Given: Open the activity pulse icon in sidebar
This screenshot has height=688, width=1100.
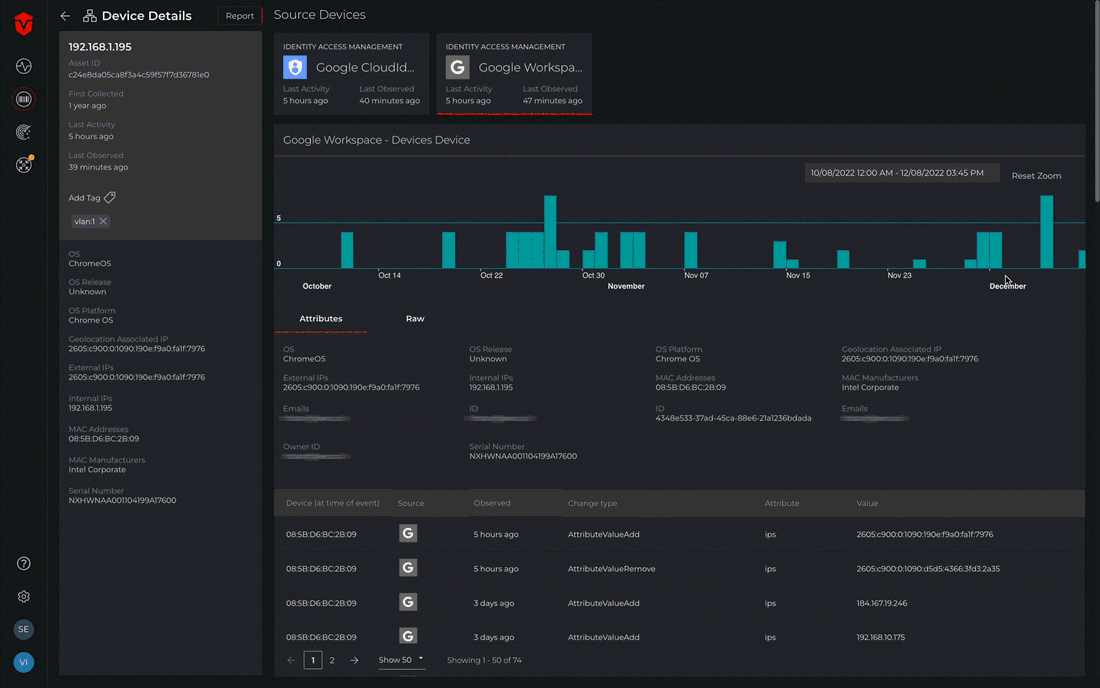Looking at the screenshot, I should point(24,66).
